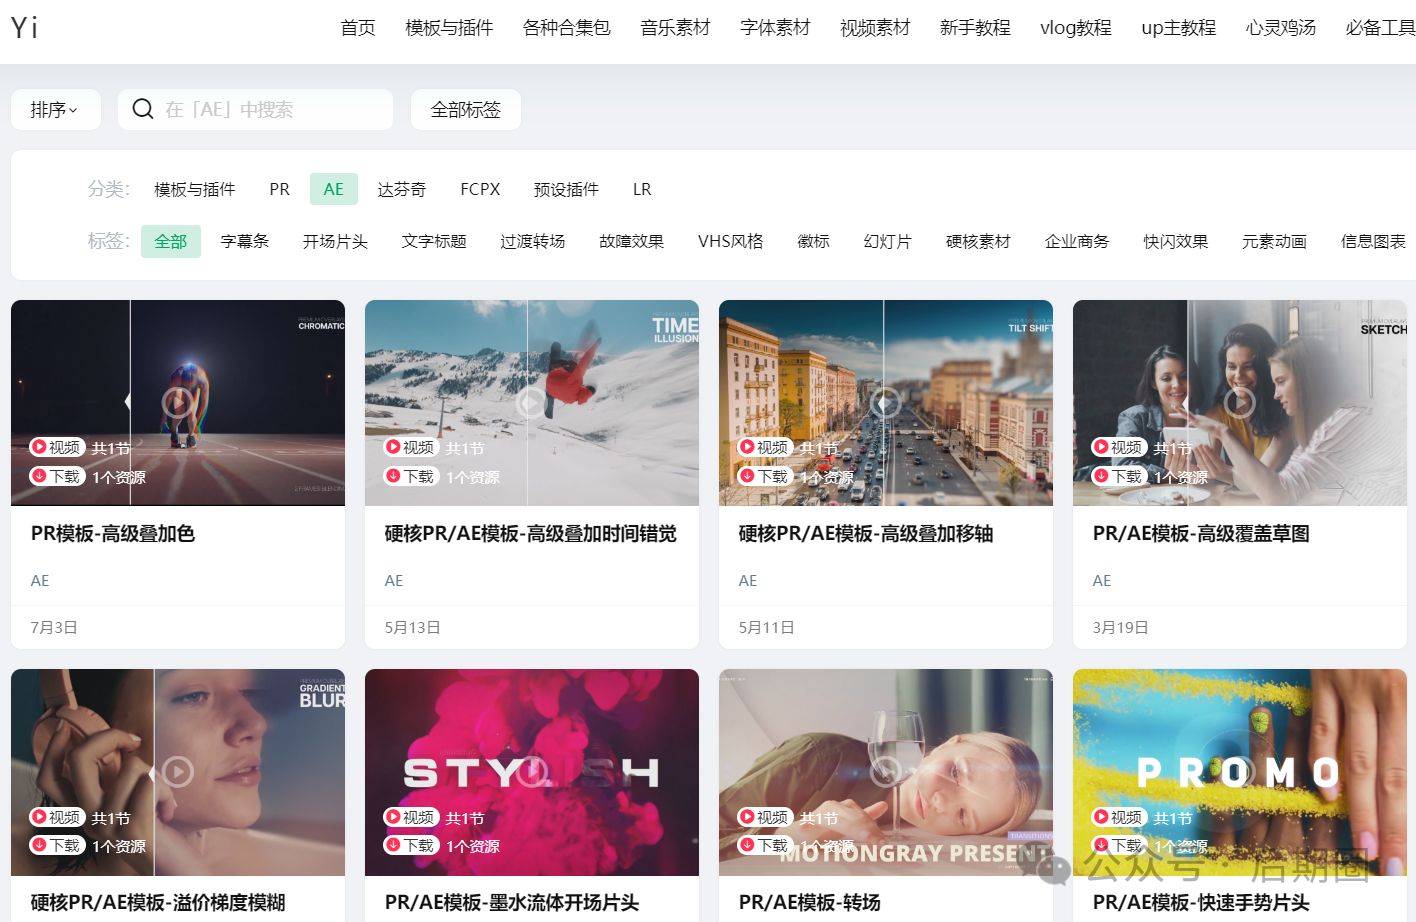Image resolution: width=1416 pixels, height=922 pixels.
Task: Open the 首页 menu item
Action: (x=357, y=28)
